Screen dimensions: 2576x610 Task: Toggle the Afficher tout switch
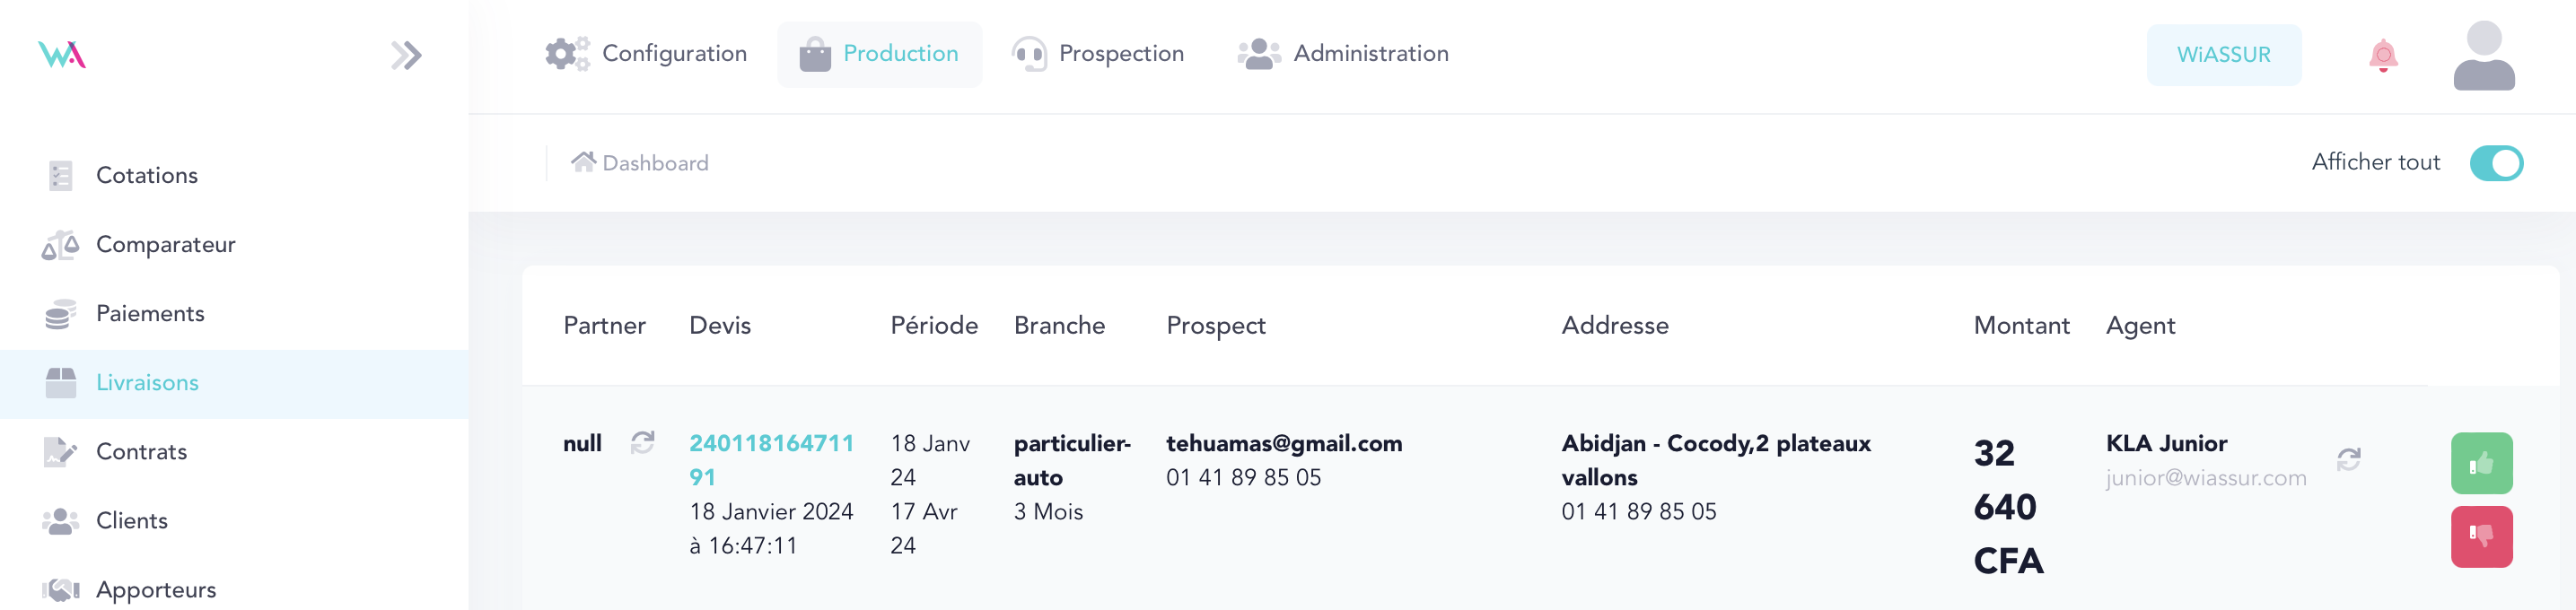click(2495, 163)
